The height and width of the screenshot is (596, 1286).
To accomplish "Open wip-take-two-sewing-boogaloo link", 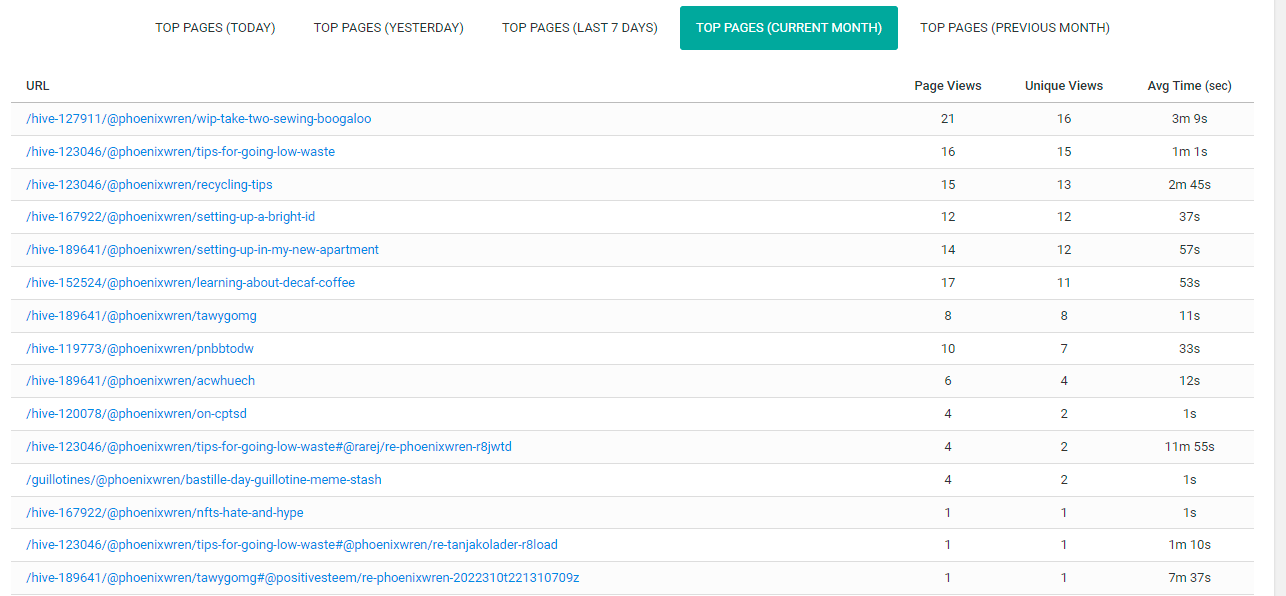I will (x=199, y=119).
